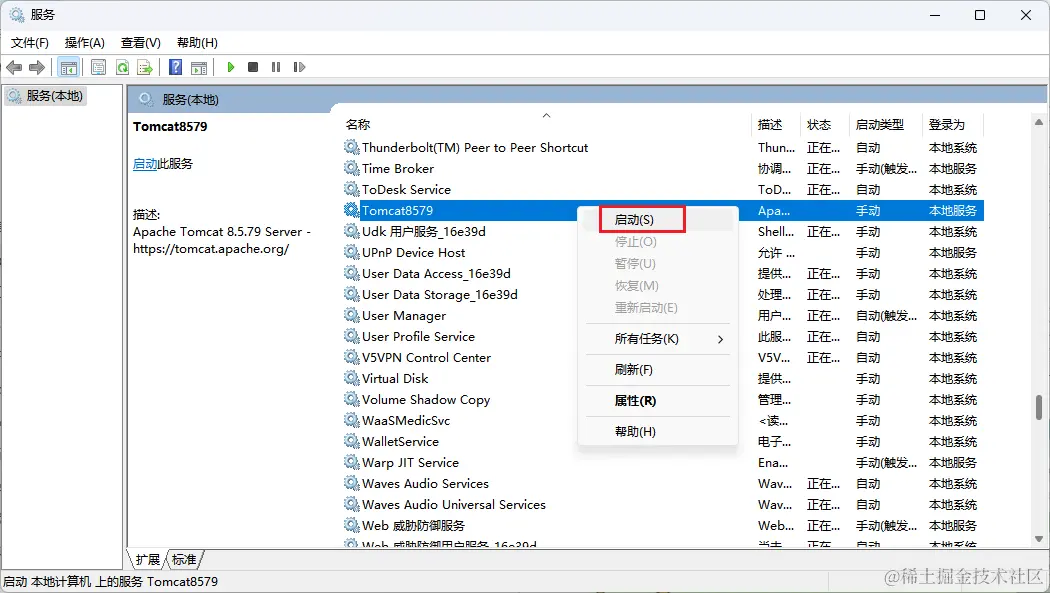The height and width of the screenshot is (593, 1050).
Task: Click the green Start Service play icon
Action: tap(230, 67)
